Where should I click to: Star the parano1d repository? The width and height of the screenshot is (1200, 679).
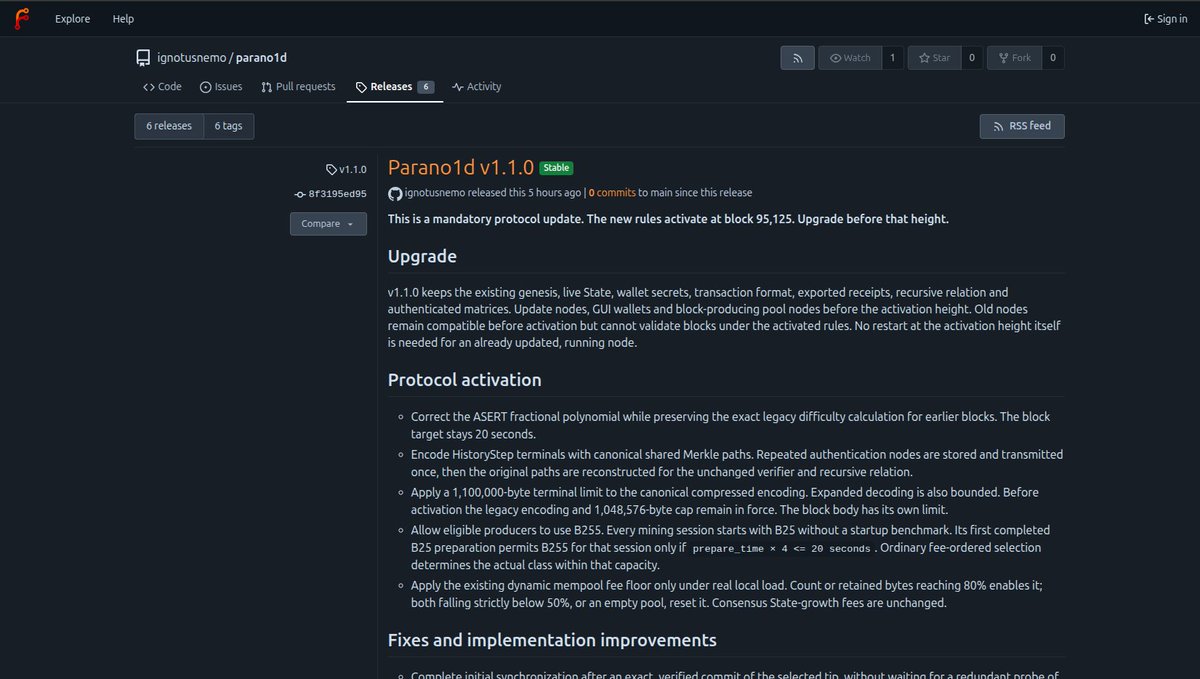934,58
